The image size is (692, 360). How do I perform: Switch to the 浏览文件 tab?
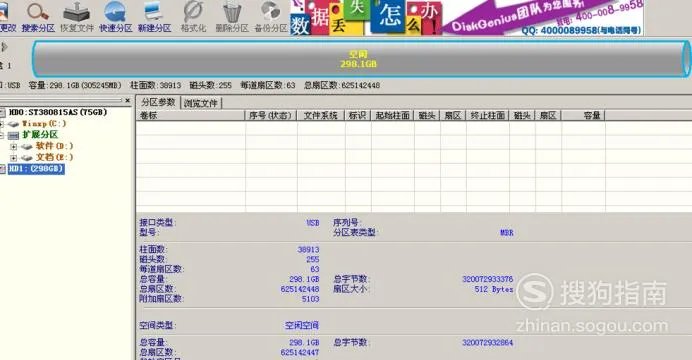pos(201,103)
